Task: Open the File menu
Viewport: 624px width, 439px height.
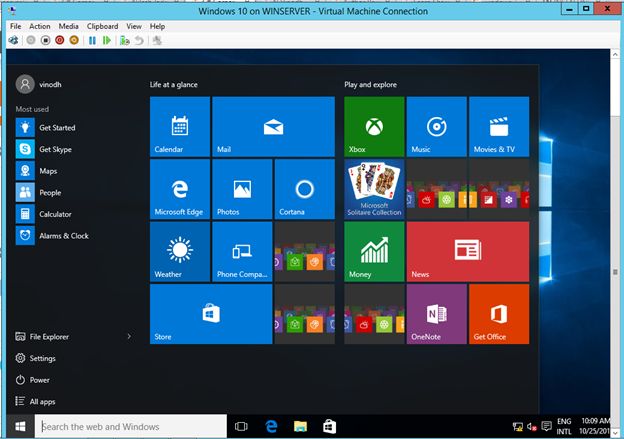Action: tap(16, 26)
